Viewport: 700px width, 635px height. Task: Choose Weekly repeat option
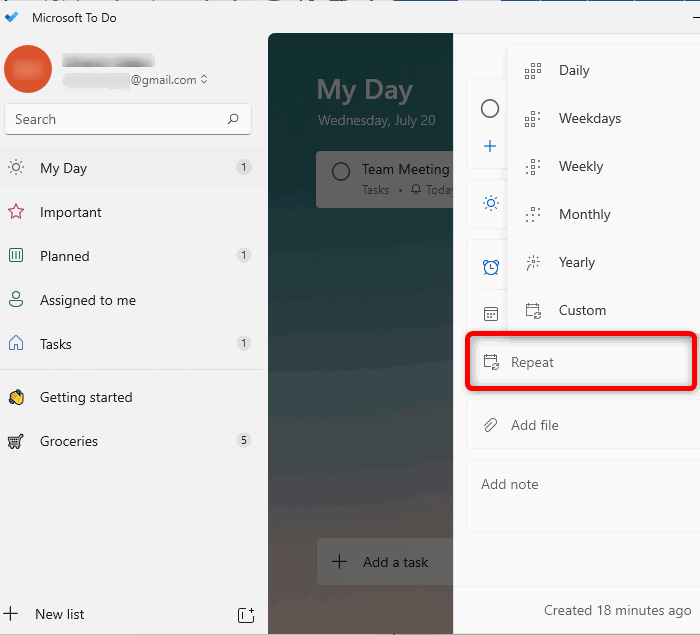604,166
